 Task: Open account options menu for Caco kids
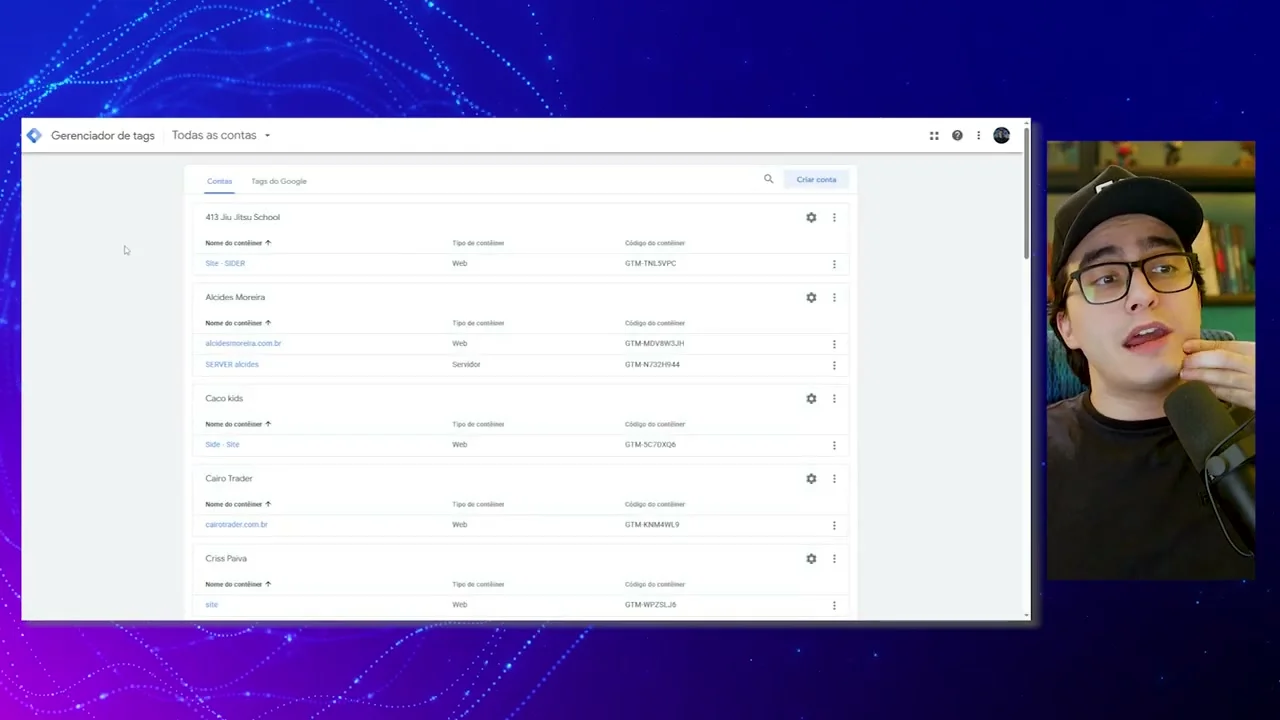coord(834,398)
